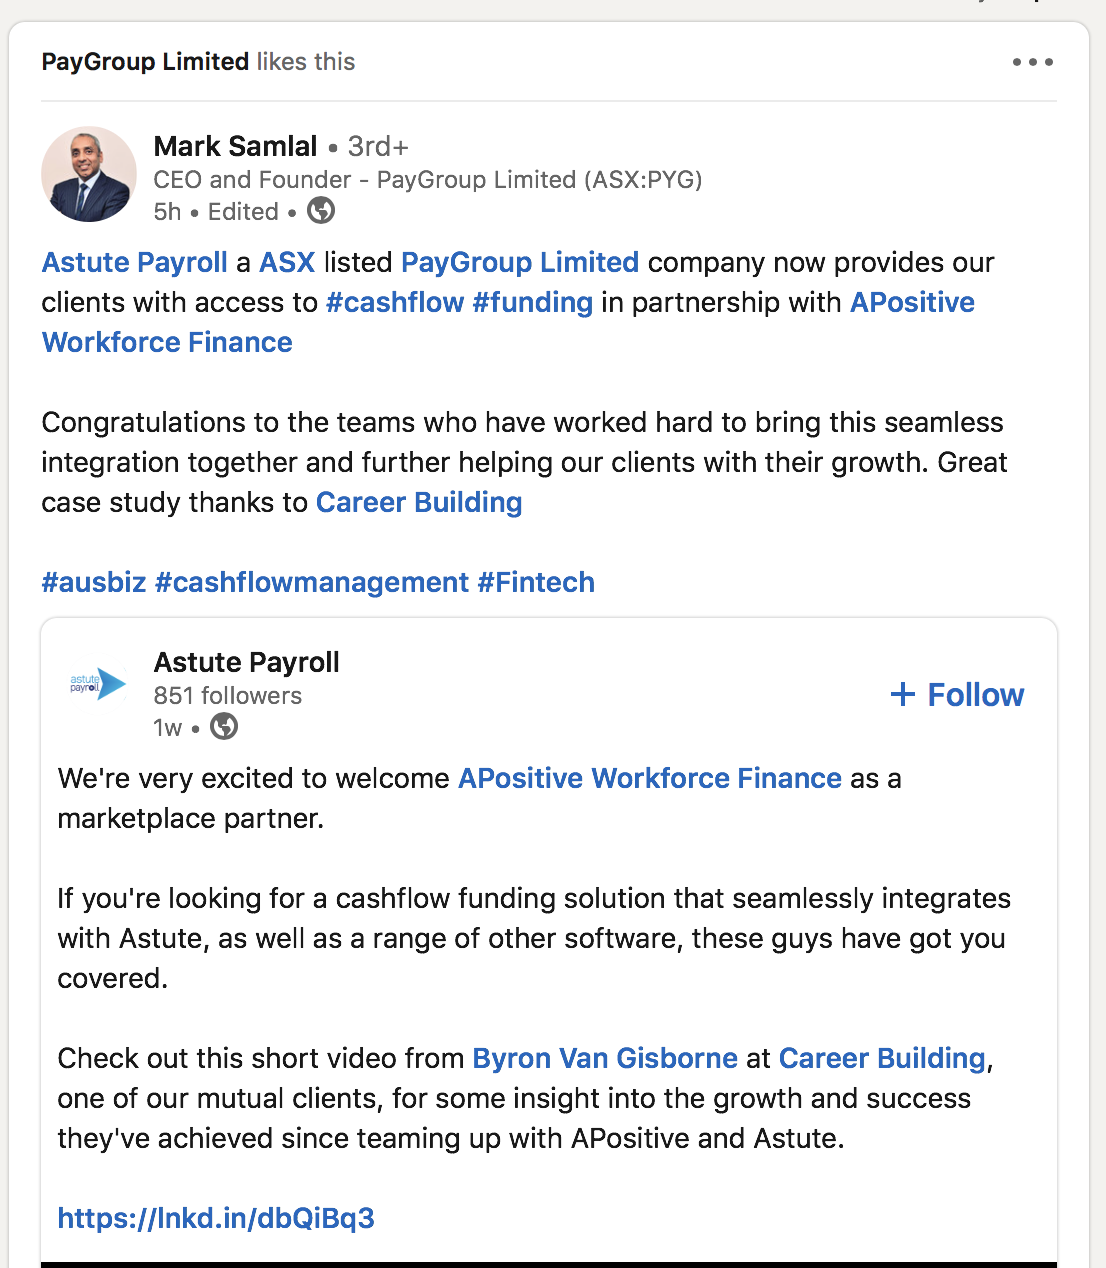This screenshot has height=1268, width=1106.
Task: Open PayGroup Limited in the likes header
Action: pos(145,62)
